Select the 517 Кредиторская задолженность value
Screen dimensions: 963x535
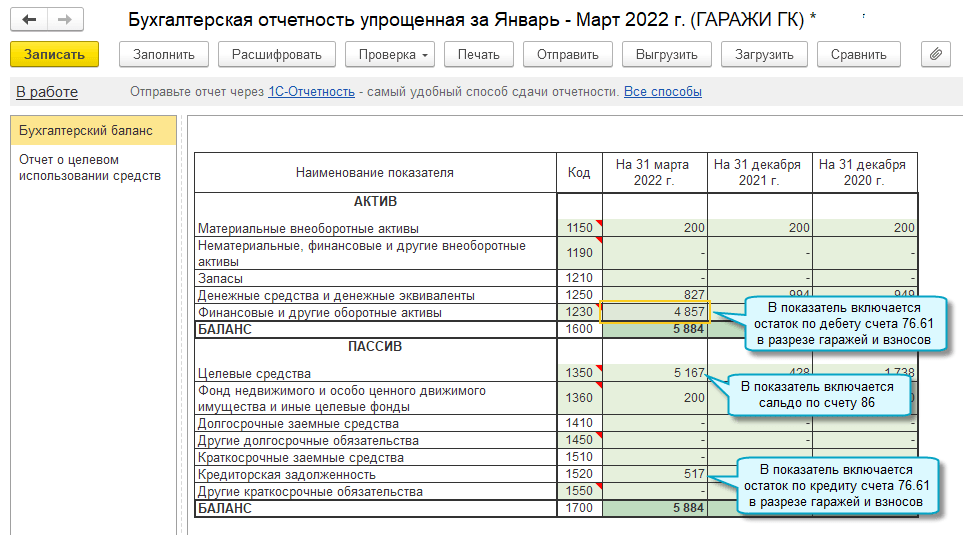coord(655,474)
